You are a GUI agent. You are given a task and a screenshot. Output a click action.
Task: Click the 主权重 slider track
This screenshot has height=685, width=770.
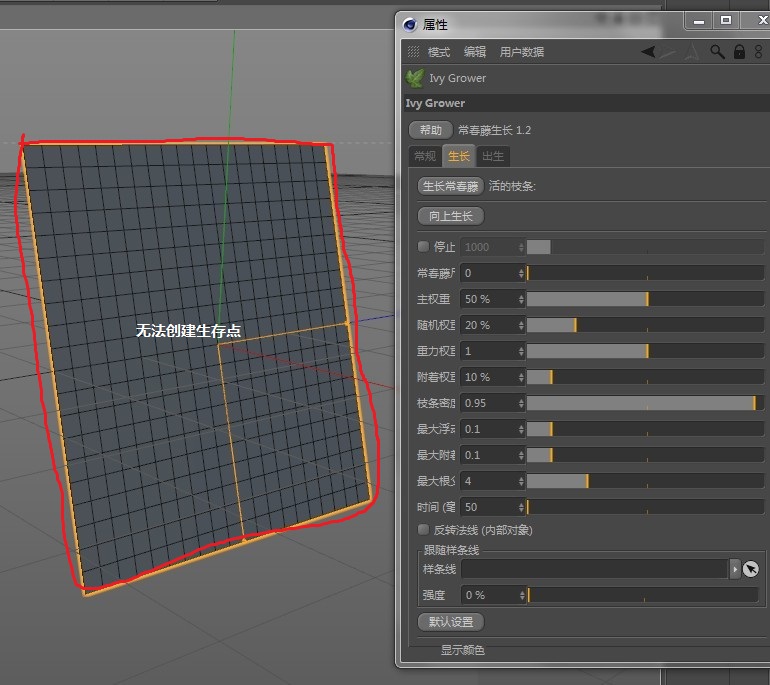pyautogui.click(x=645, y=299)
